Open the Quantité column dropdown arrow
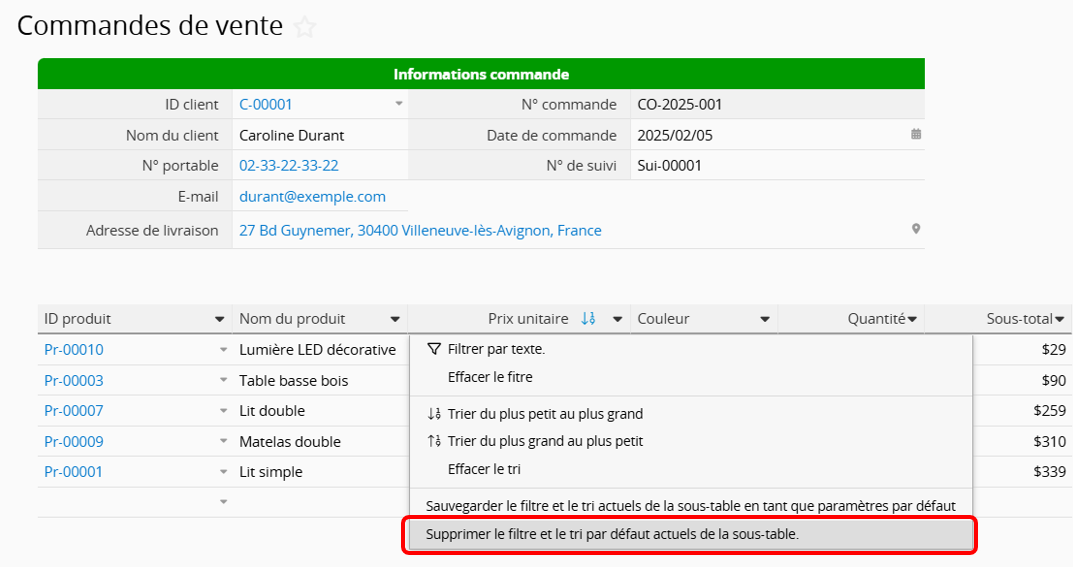Viewport: 1073px width, 567px height. (x=912, y=319)
